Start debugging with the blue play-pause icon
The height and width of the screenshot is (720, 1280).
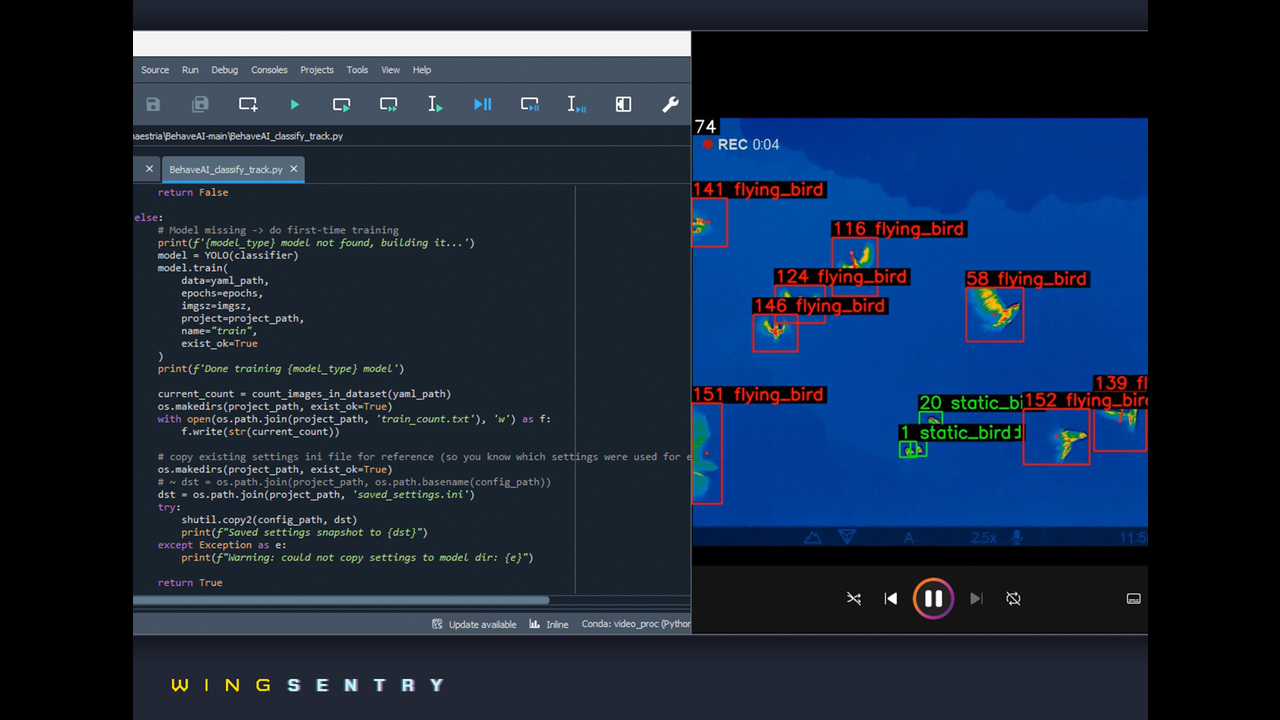(482, 104)
